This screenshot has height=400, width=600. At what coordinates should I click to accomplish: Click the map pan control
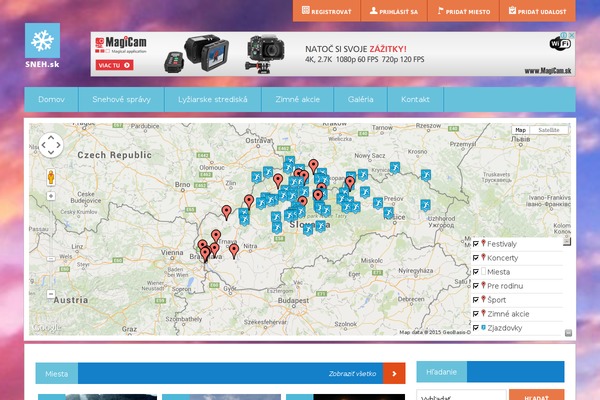pos(51,145)
